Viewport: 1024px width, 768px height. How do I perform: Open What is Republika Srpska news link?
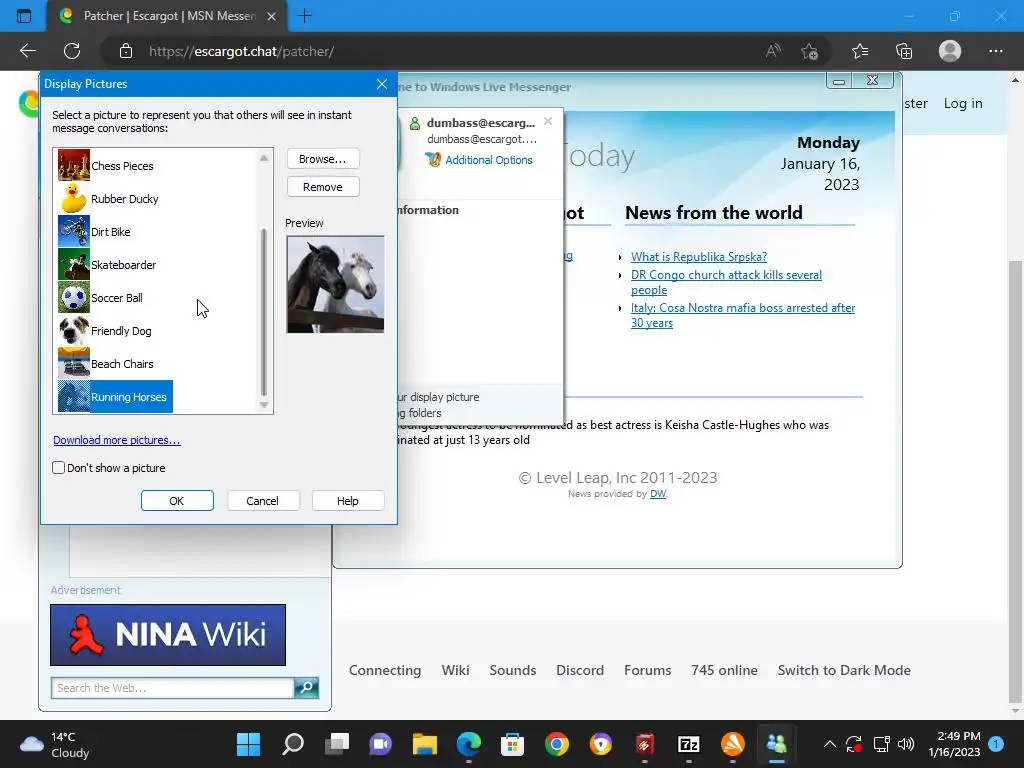[699, 257]
